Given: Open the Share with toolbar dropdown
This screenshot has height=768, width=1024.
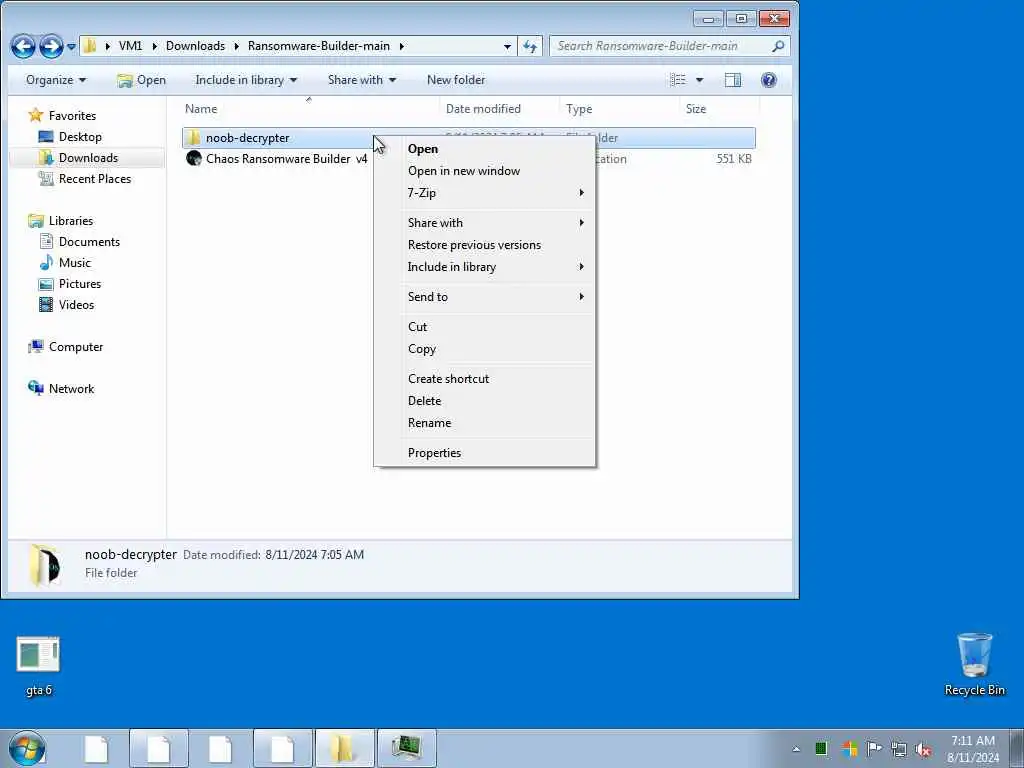Looking at the screenshot, I should tap(361, 80).
